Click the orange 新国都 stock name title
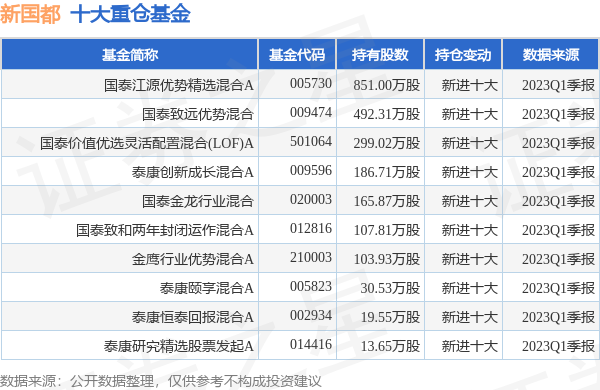Screen dimensions: 600x390 click(30, 15)
